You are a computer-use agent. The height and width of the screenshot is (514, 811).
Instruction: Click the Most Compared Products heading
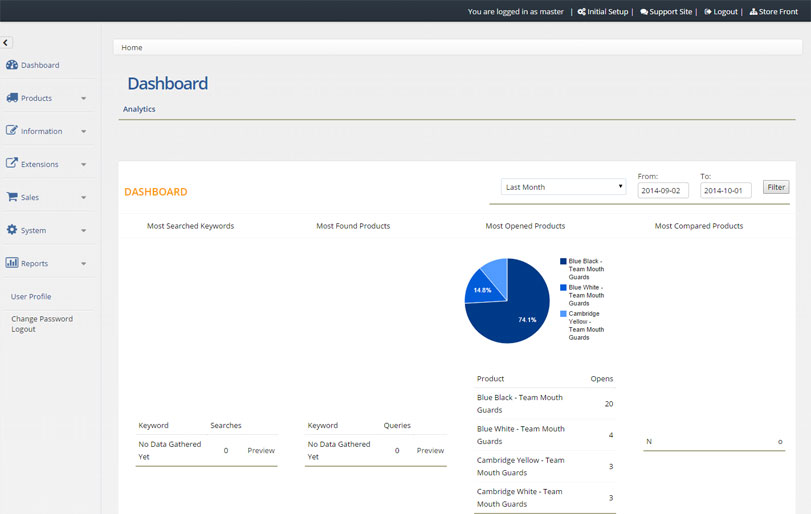pyautogui.click(x=699, y=226)
